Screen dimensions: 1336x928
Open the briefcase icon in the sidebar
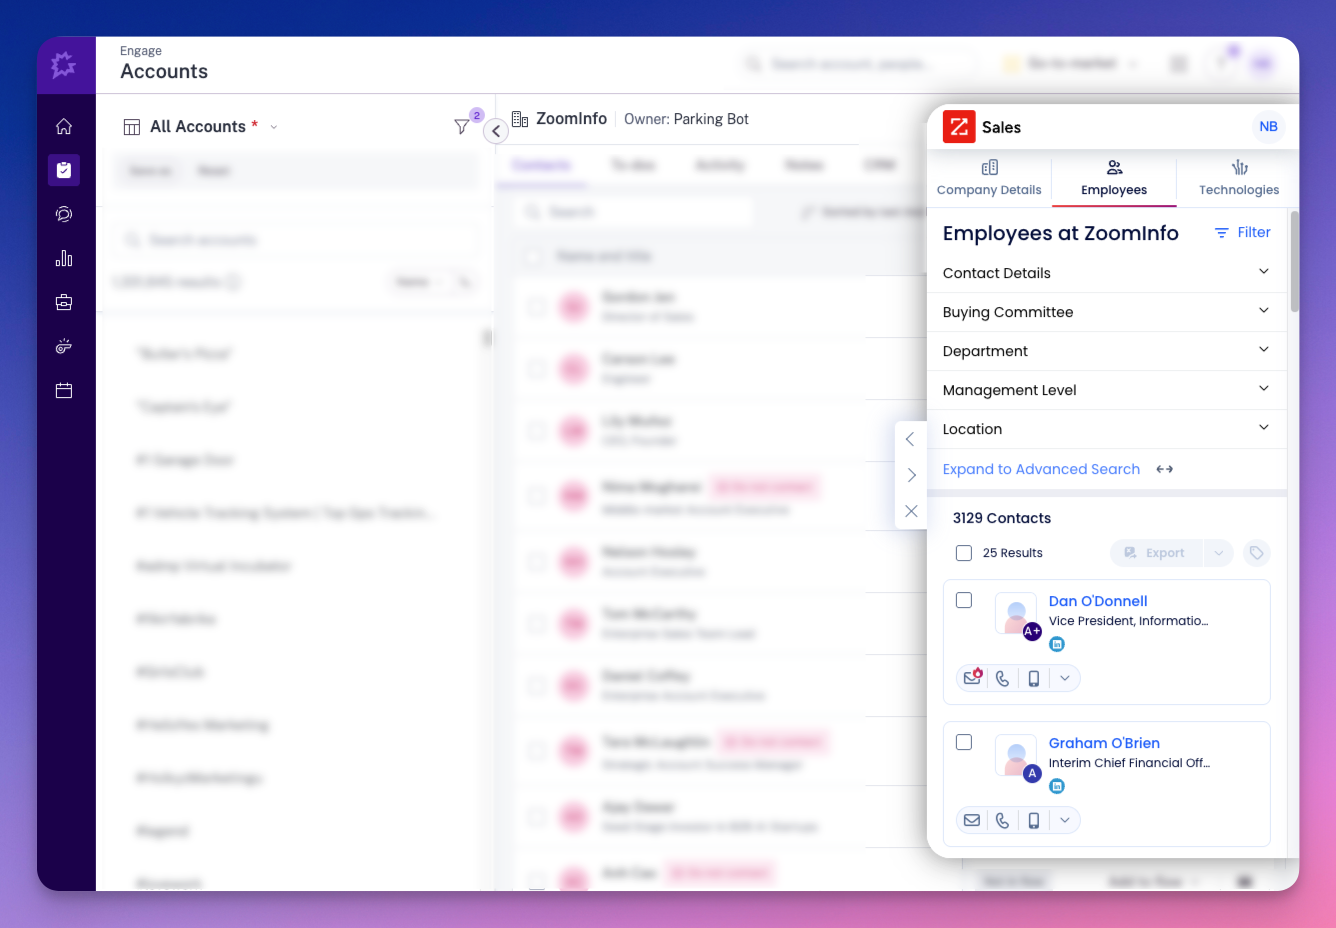click(64, 302)
